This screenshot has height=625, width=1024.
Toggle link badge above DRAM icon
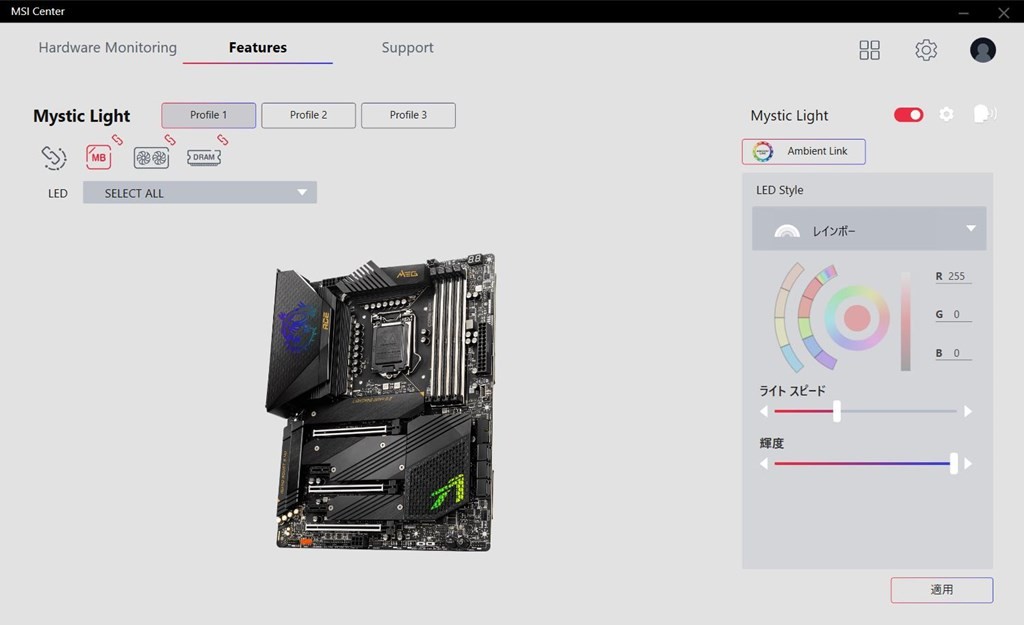[223, 140]
